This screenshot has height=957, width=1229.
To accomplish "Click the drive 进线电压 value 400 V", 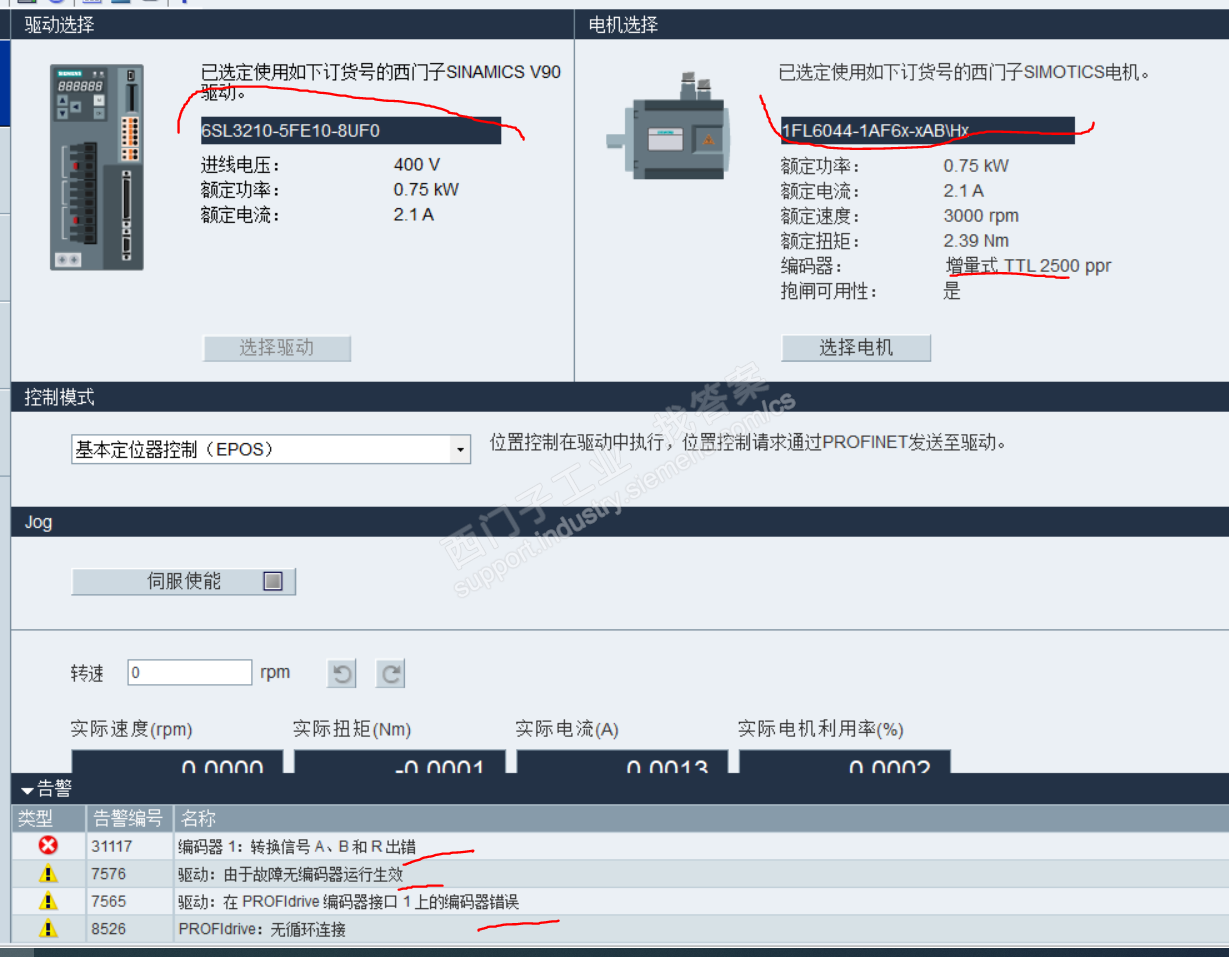I will point(417,165).
